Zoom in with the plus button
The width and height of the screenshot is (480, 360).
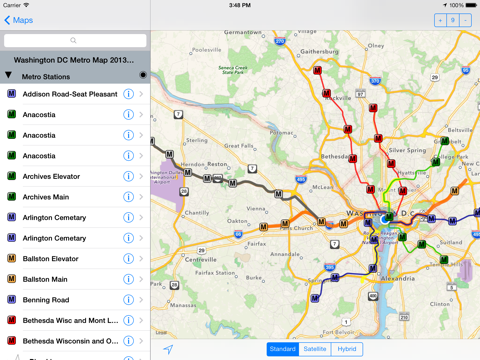(440, 20)
